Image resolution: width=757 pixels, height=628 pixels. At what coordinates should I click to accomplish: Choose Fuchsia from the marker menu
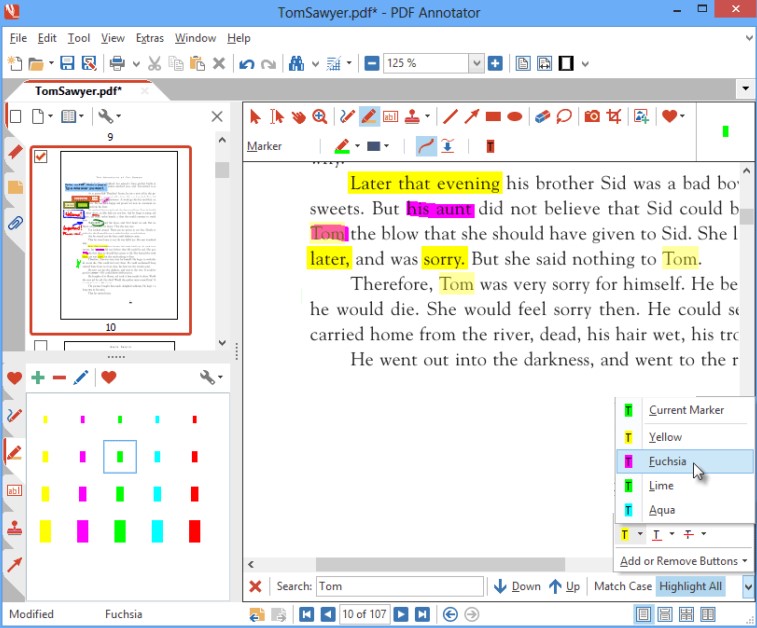point(685,461)
